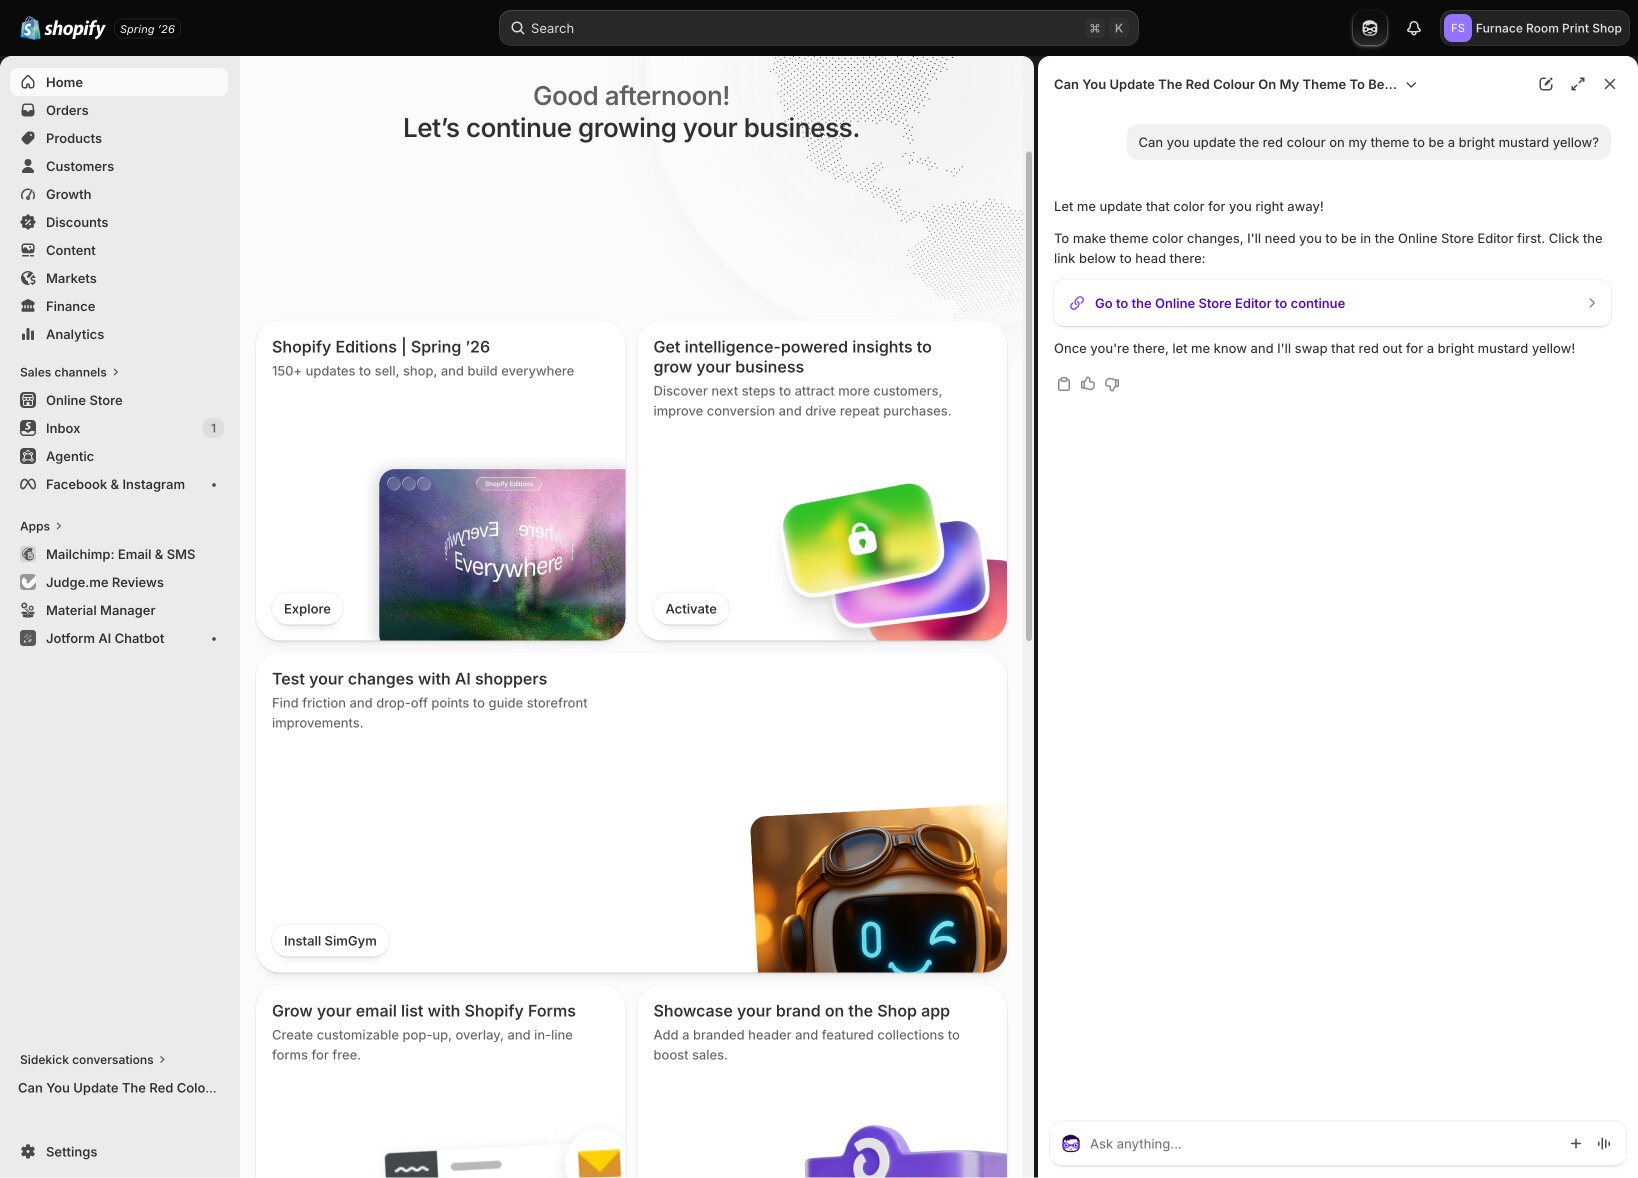Click the Content icon in sidebar
Viewport: 1638px width, 1178px height.
click(28, 250)
